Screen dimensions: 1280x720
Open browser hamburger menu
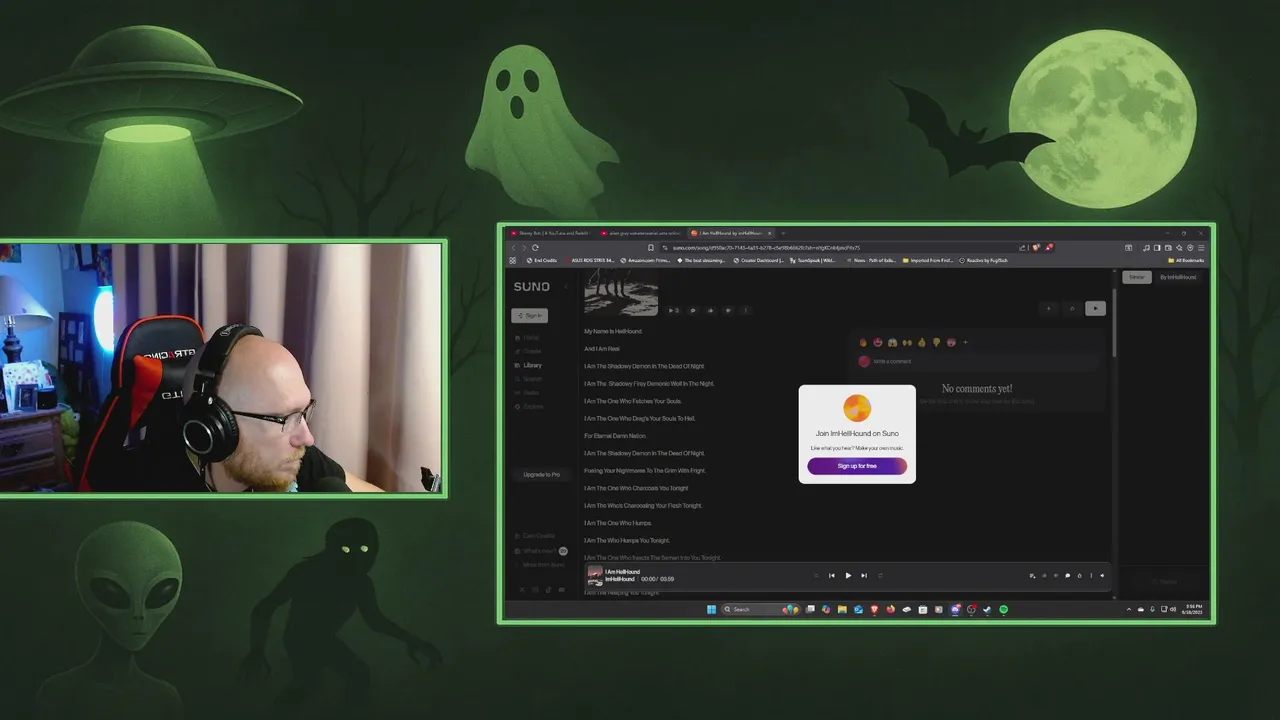click(1201, 247)
